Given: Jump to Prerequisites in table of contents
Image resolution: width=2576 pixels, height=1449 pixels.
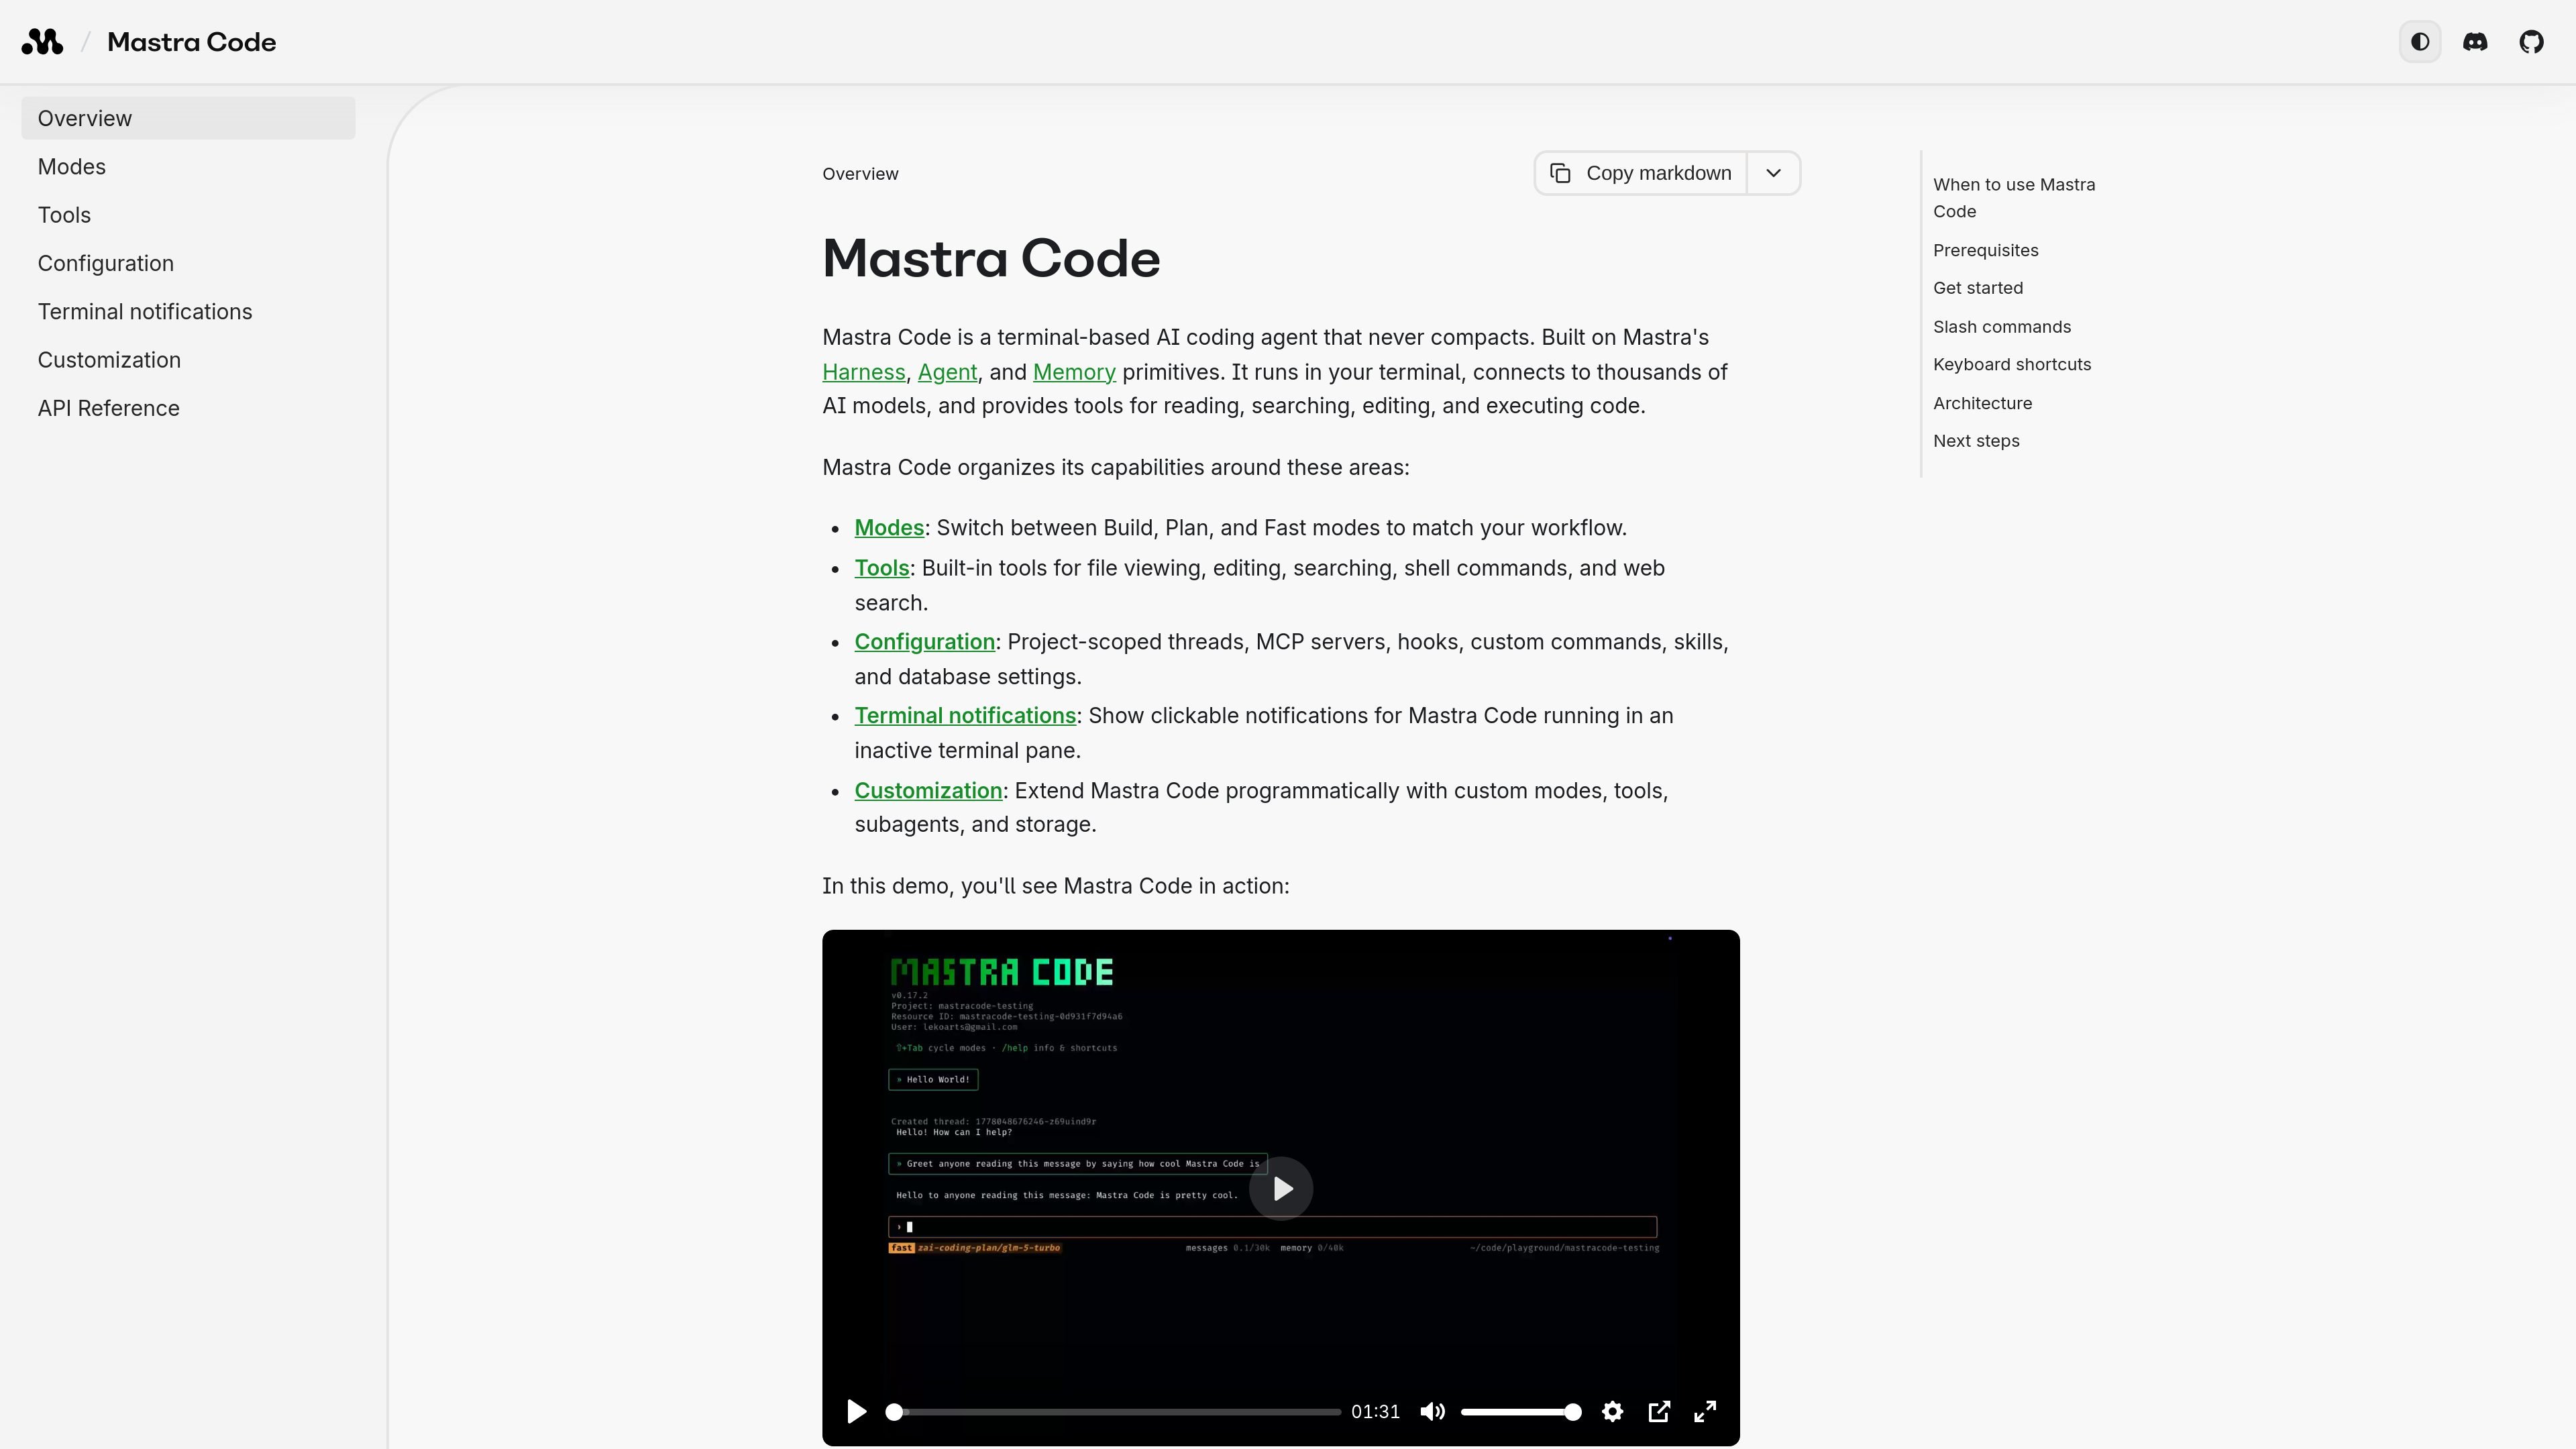Looking at the screenshot, I should point(1985,250).
